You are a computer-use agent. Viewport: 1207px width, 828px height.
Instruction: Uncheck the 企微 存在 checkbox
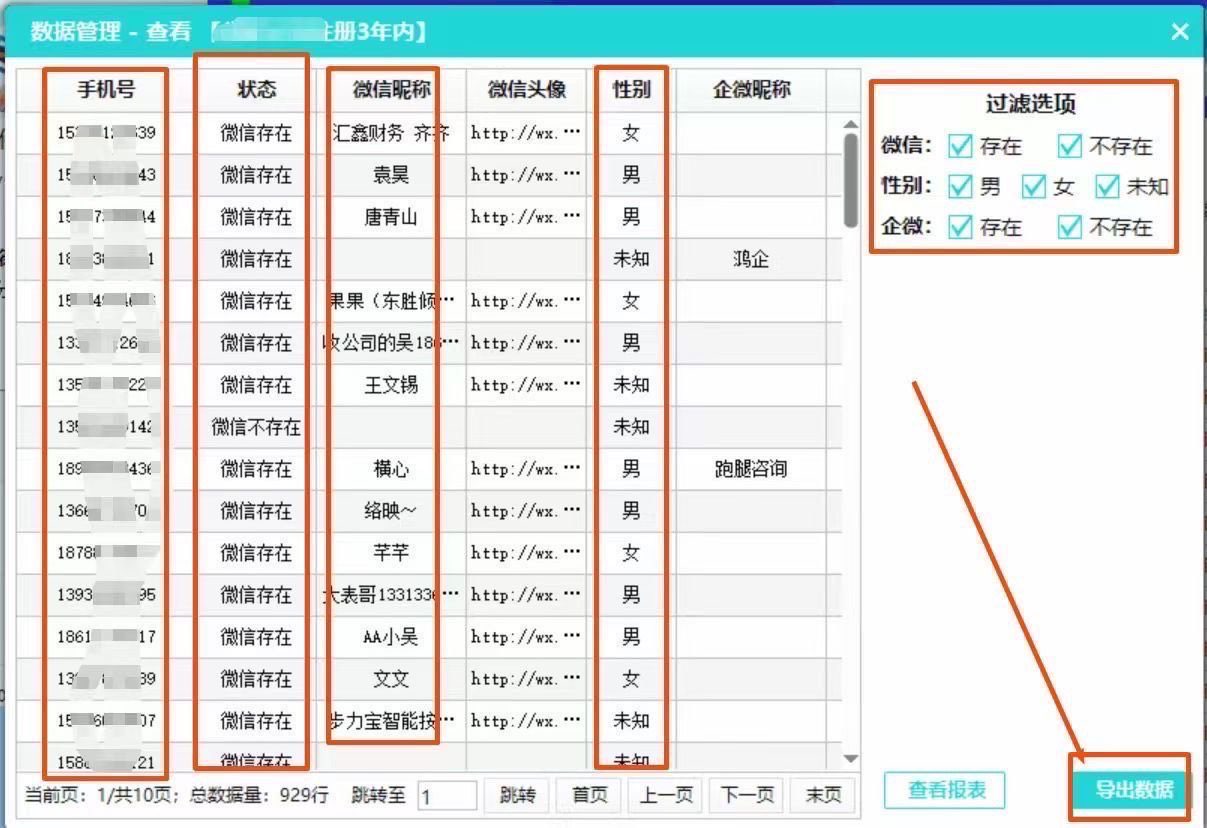pyautogui.click(x=960, y=227)
